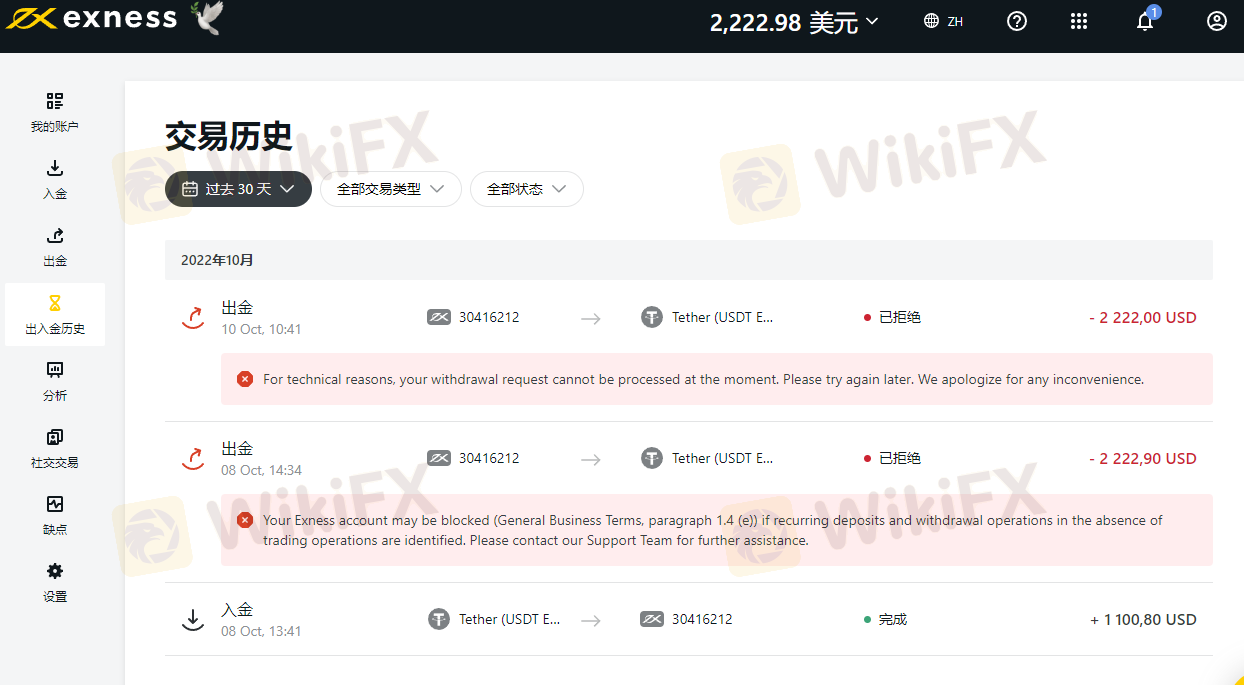Click deposit icon of 08 Oct, 13:41 row
Viewport: 1244px width, 685px height.
pyautogui.click(x=192, y=620)
